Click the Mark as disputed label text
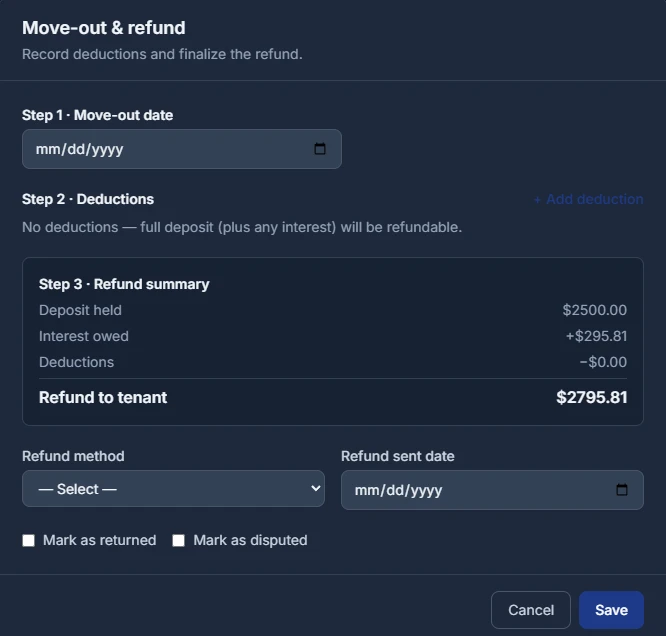Image resolution: width=666 pixels, height=636 pixels. coord(250,540)
